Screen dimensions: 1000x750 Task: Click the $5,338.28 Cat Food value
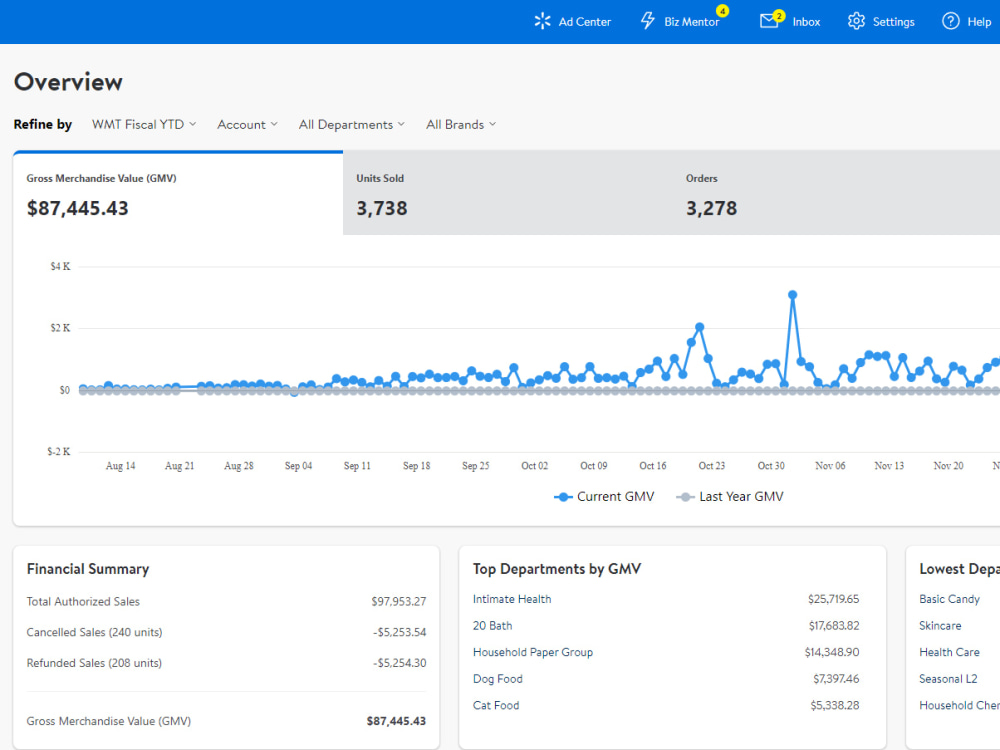[x=835, y=705]
